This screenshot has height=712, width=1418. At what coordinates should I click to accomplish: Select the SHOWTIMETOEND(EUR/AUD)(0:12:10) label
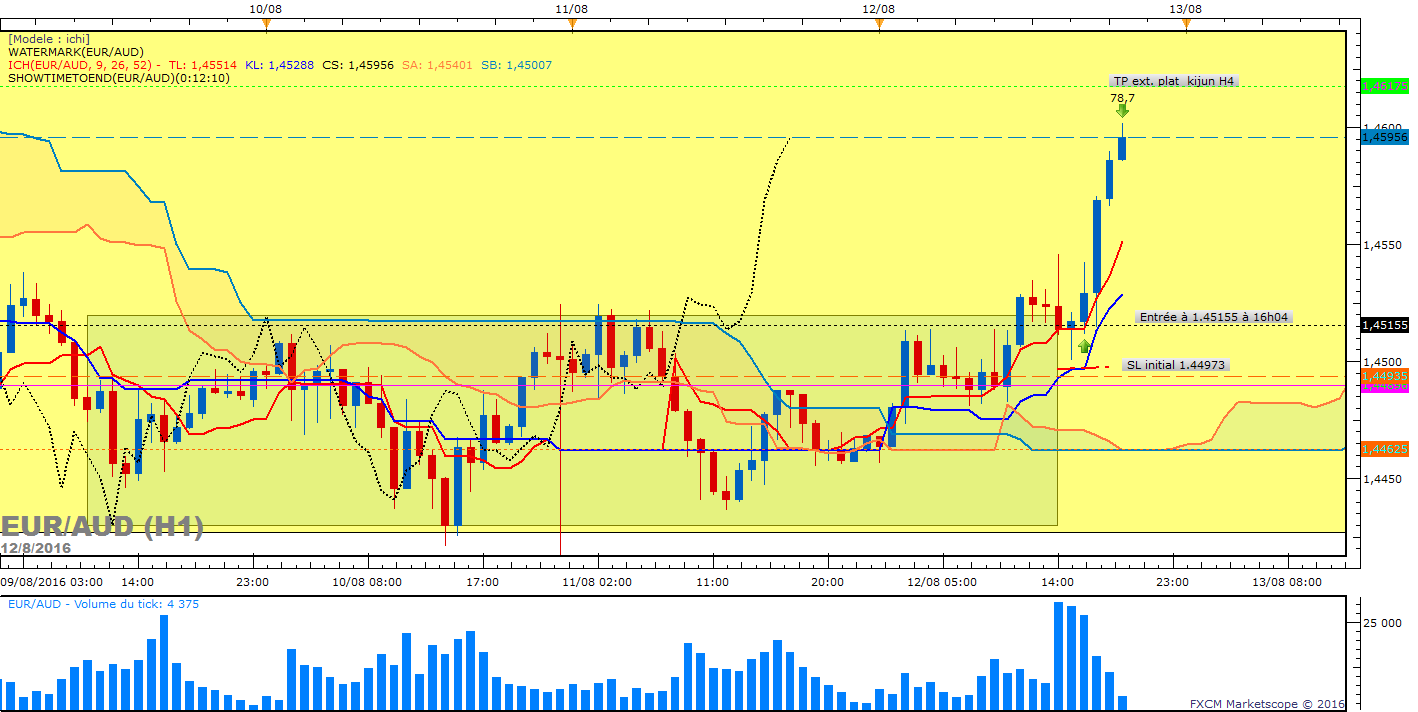point(119,78)
